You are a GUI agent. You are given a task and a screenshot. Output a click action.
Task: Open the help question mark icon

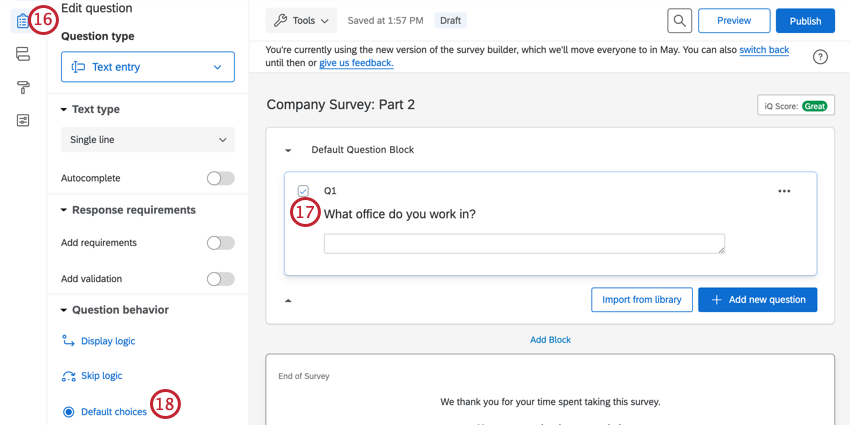tap(820, 57)
